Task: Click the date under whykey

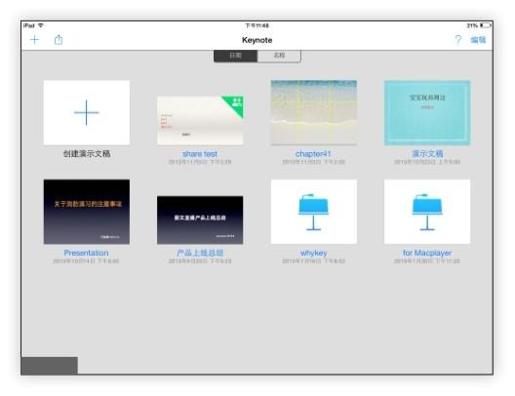Action: (313, 261)
